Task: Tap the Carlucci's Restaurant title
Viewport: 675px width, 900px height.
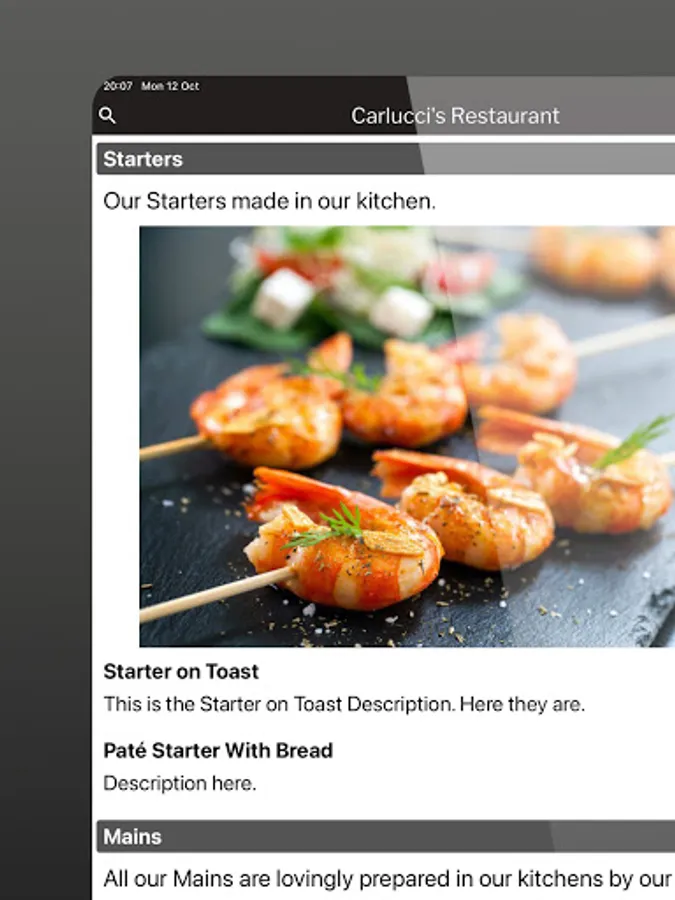Action: [455, 116]
